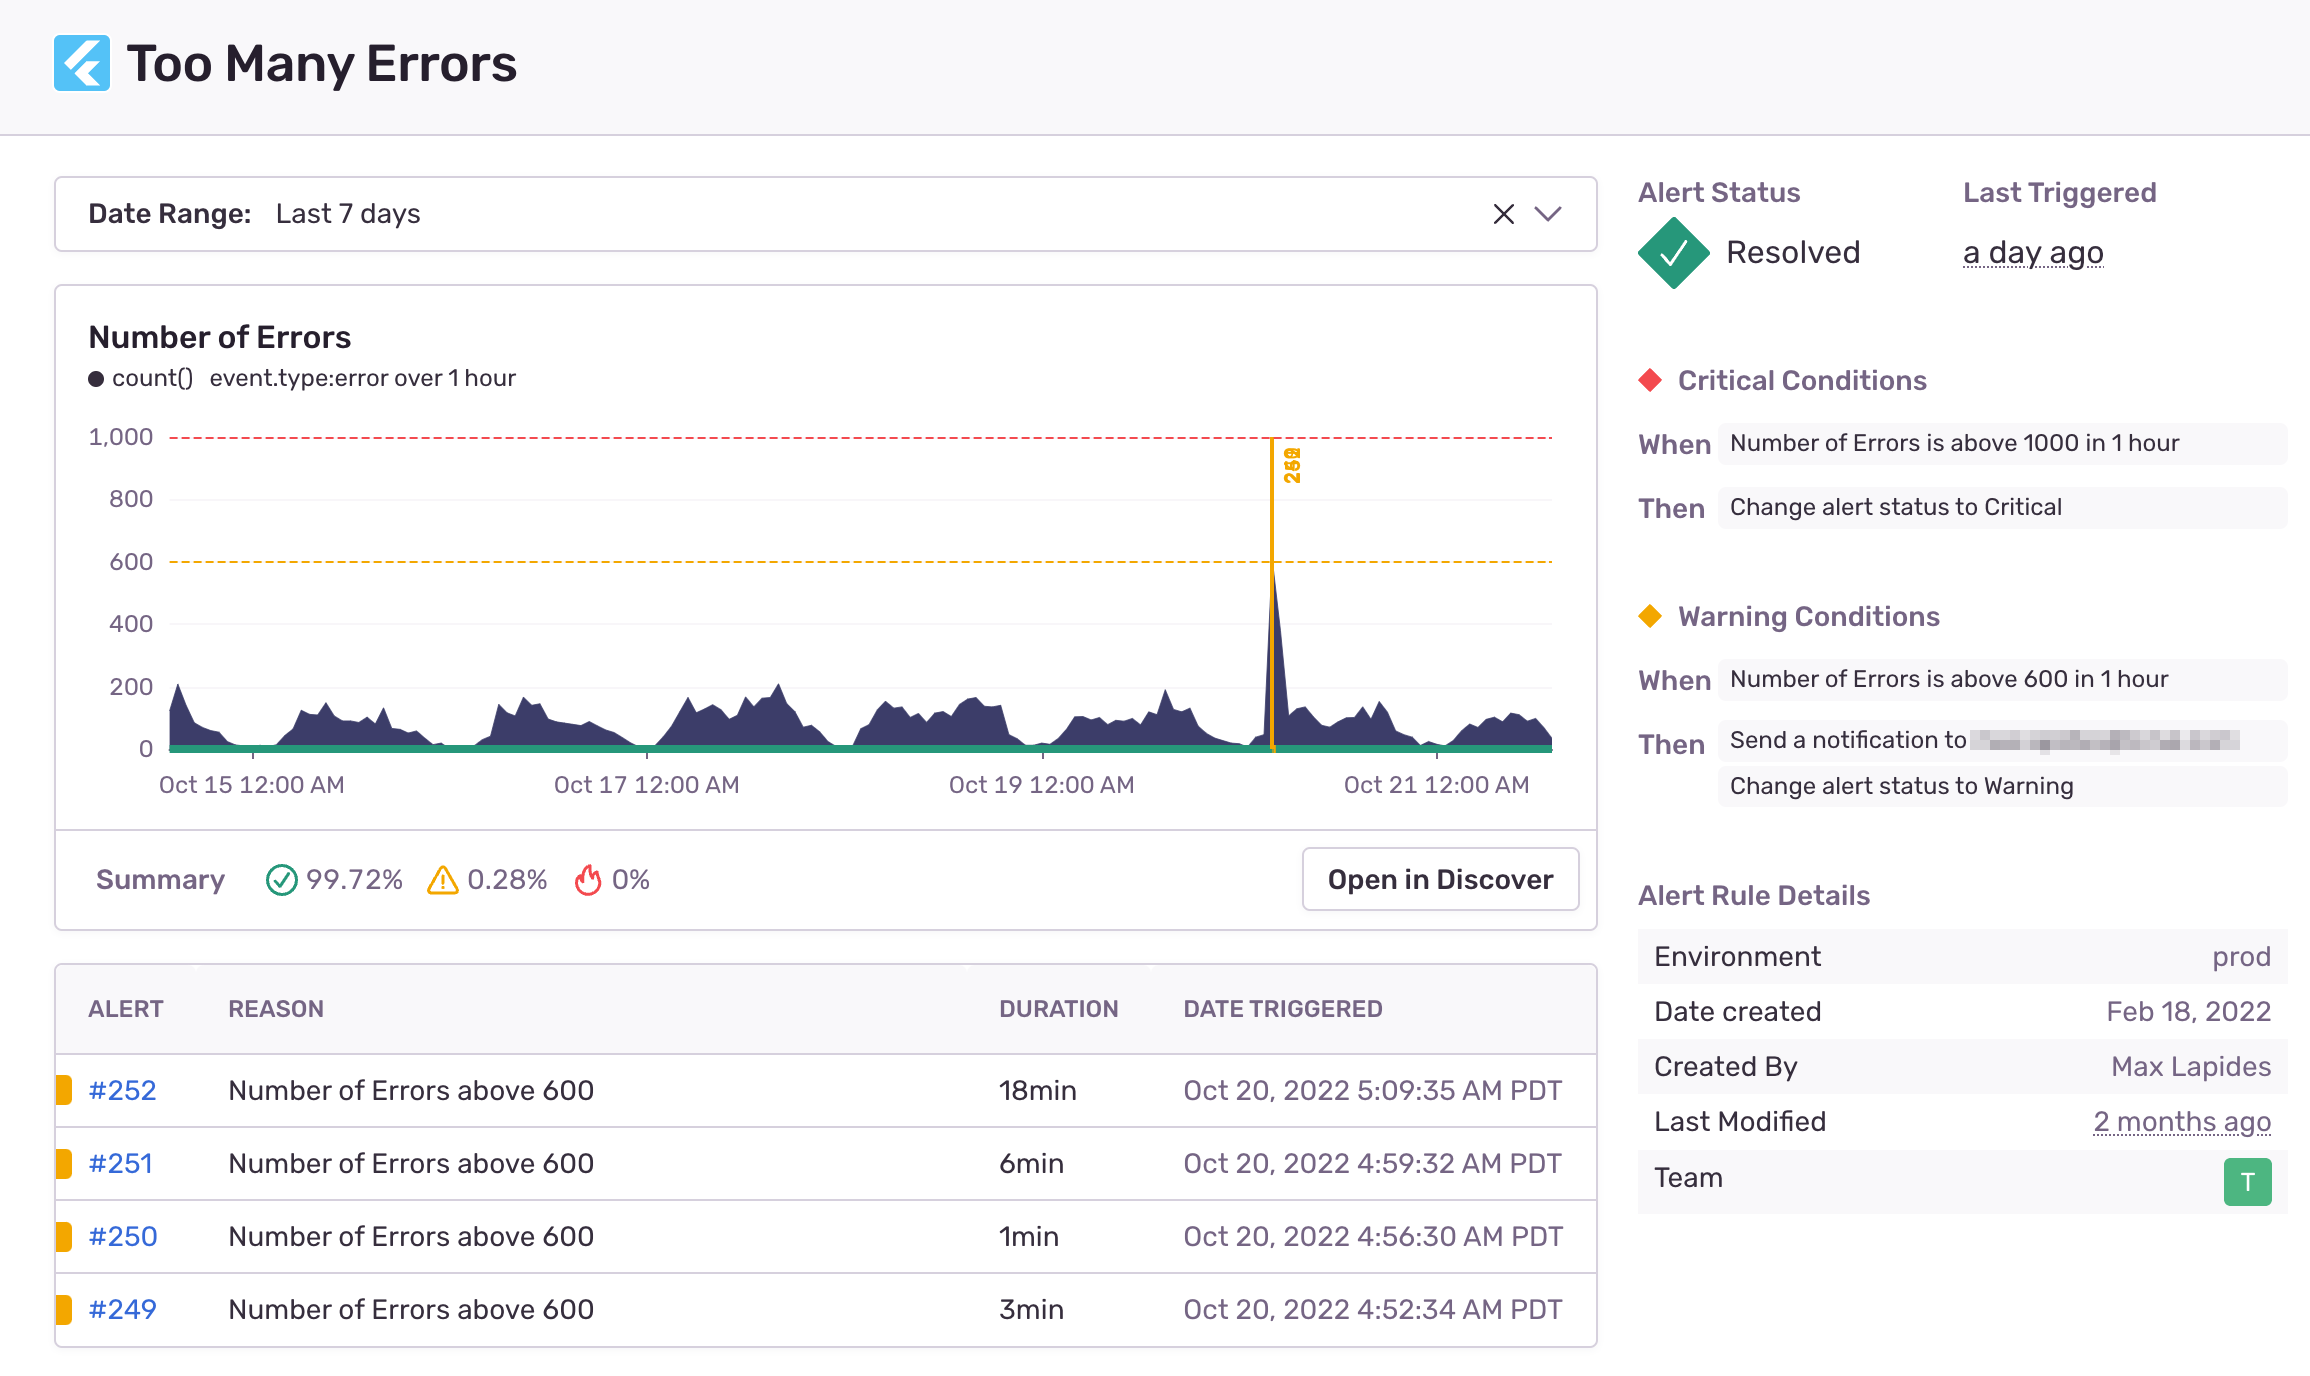Click the warning triangle summary icon

pos(442,880)
